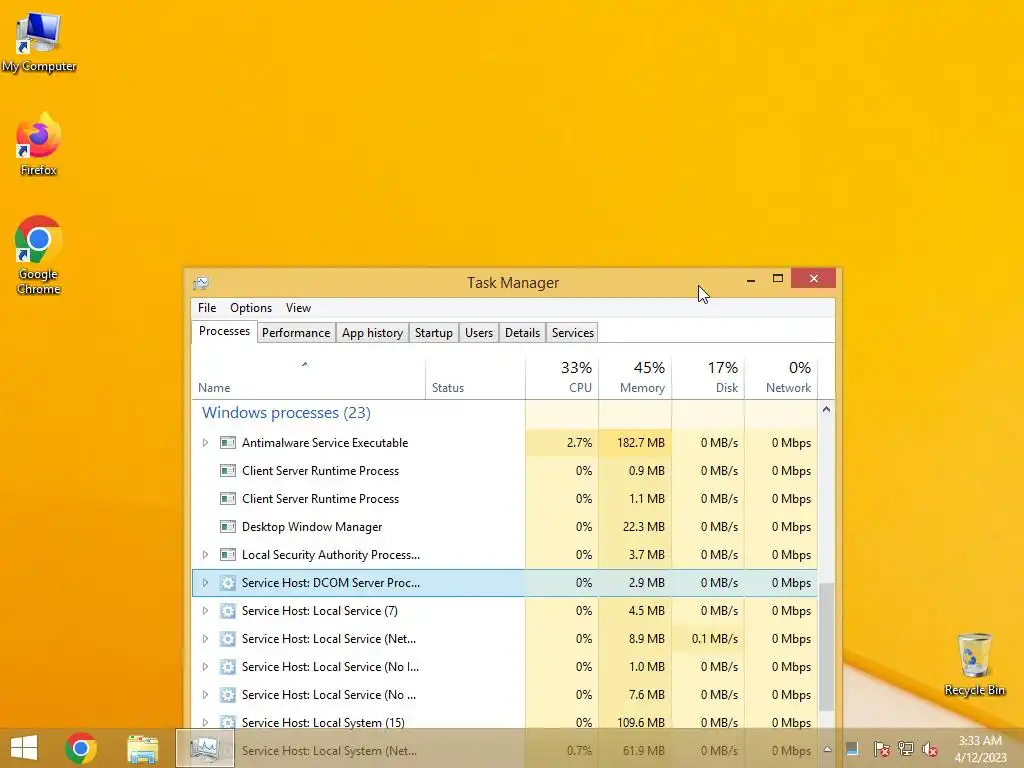Open the Options menu
Viewport: 1024px width, 768px height.
point(251,308)
